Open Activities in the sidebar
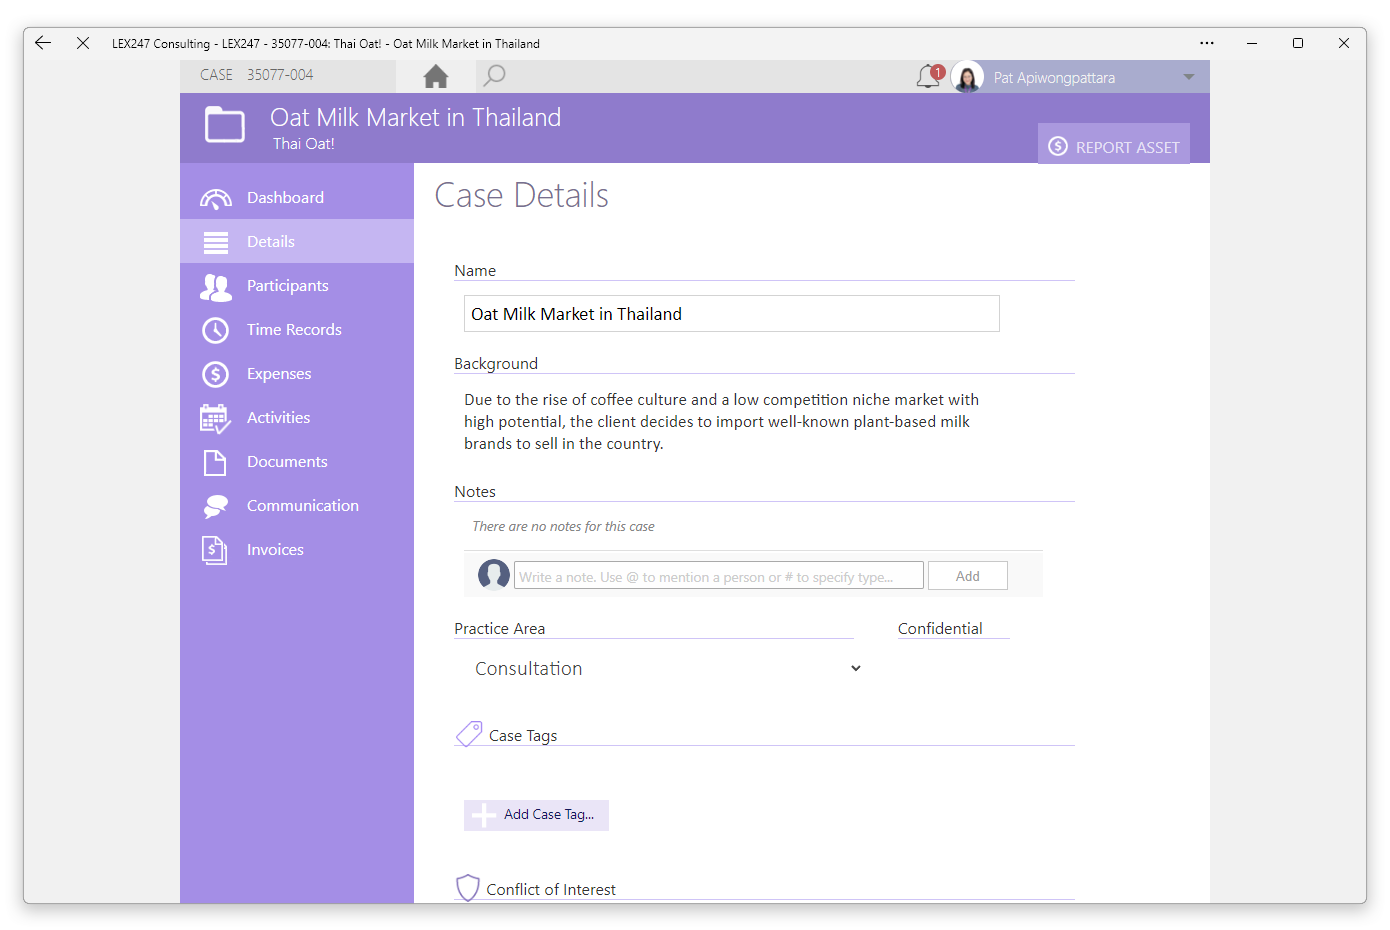This screenshot has height=930, width=1390. pos(297,417)
